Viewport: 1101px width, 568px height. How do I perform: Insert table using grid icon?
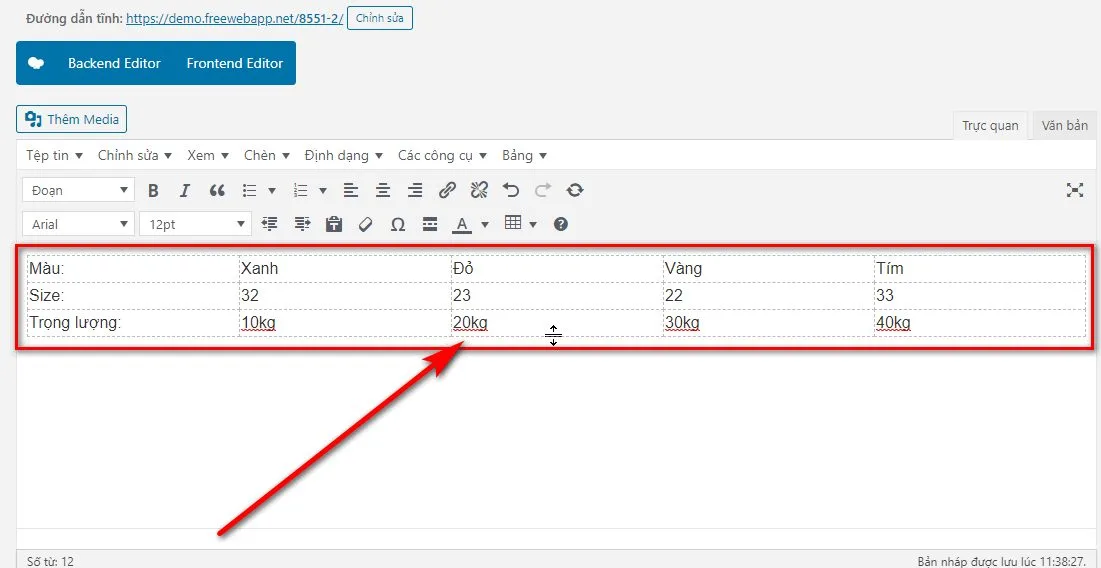(x=513, y=223)
